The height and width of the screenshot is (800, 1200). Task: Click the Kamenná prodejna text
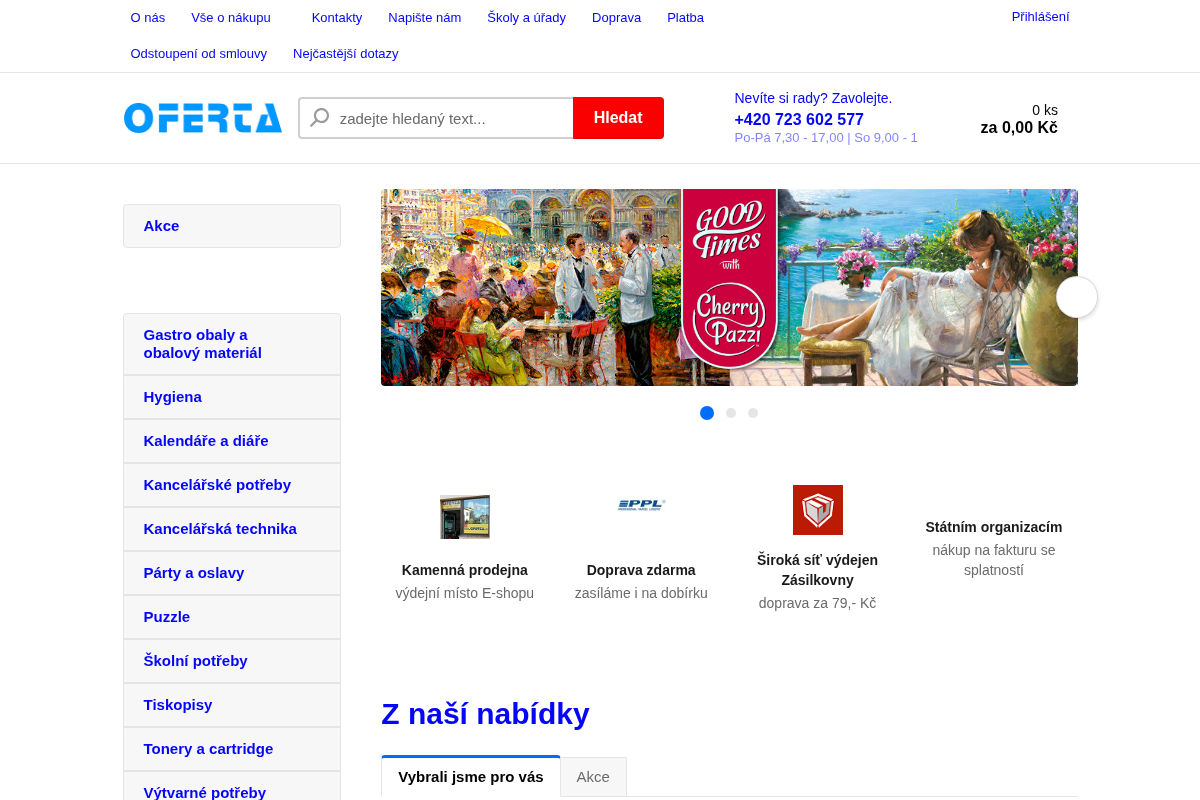point(465,570)
